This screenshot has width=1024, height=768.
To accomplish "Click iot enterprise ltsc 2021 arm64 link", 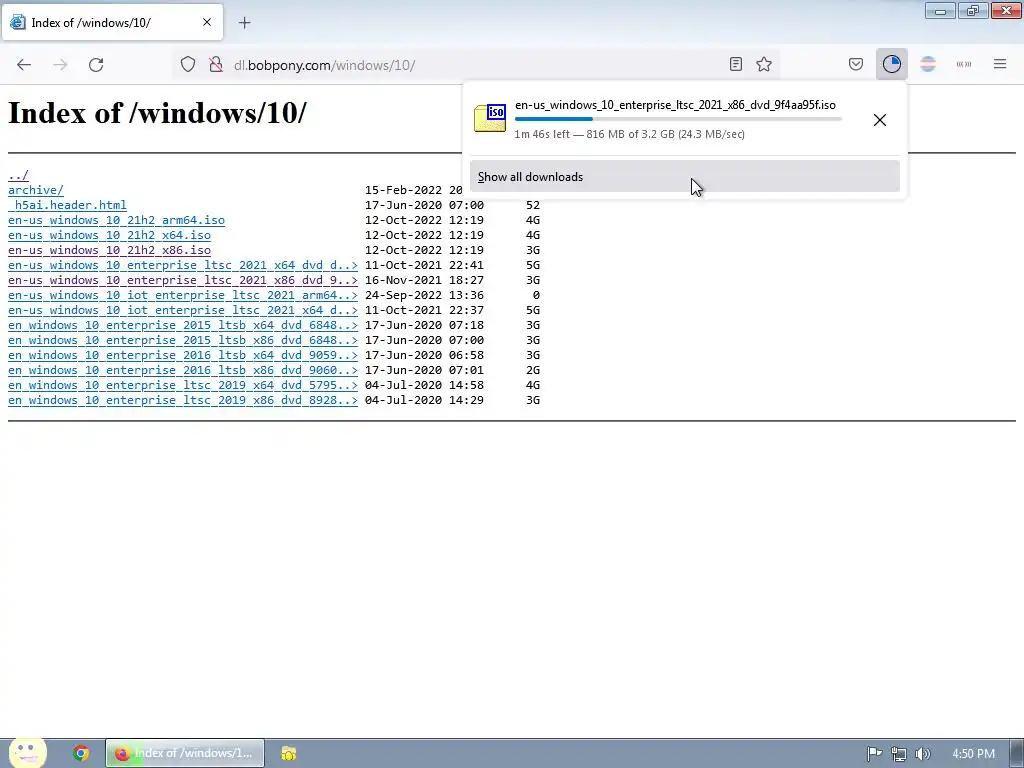I will click(183, 295).
